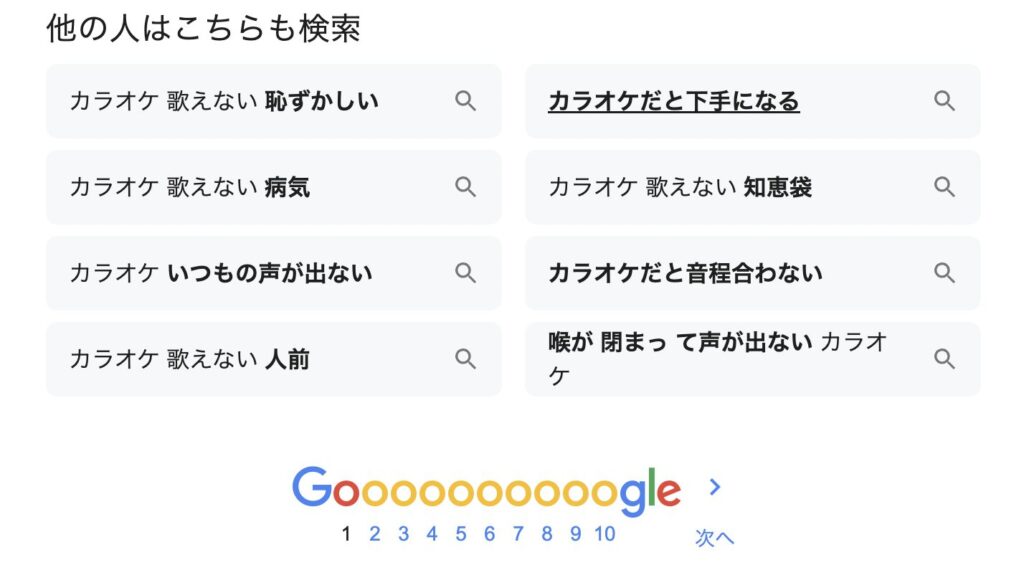Click magnifier next to 人前 suggestion
The height and width of the screenshot is (588, 1024).
[465, 359]
